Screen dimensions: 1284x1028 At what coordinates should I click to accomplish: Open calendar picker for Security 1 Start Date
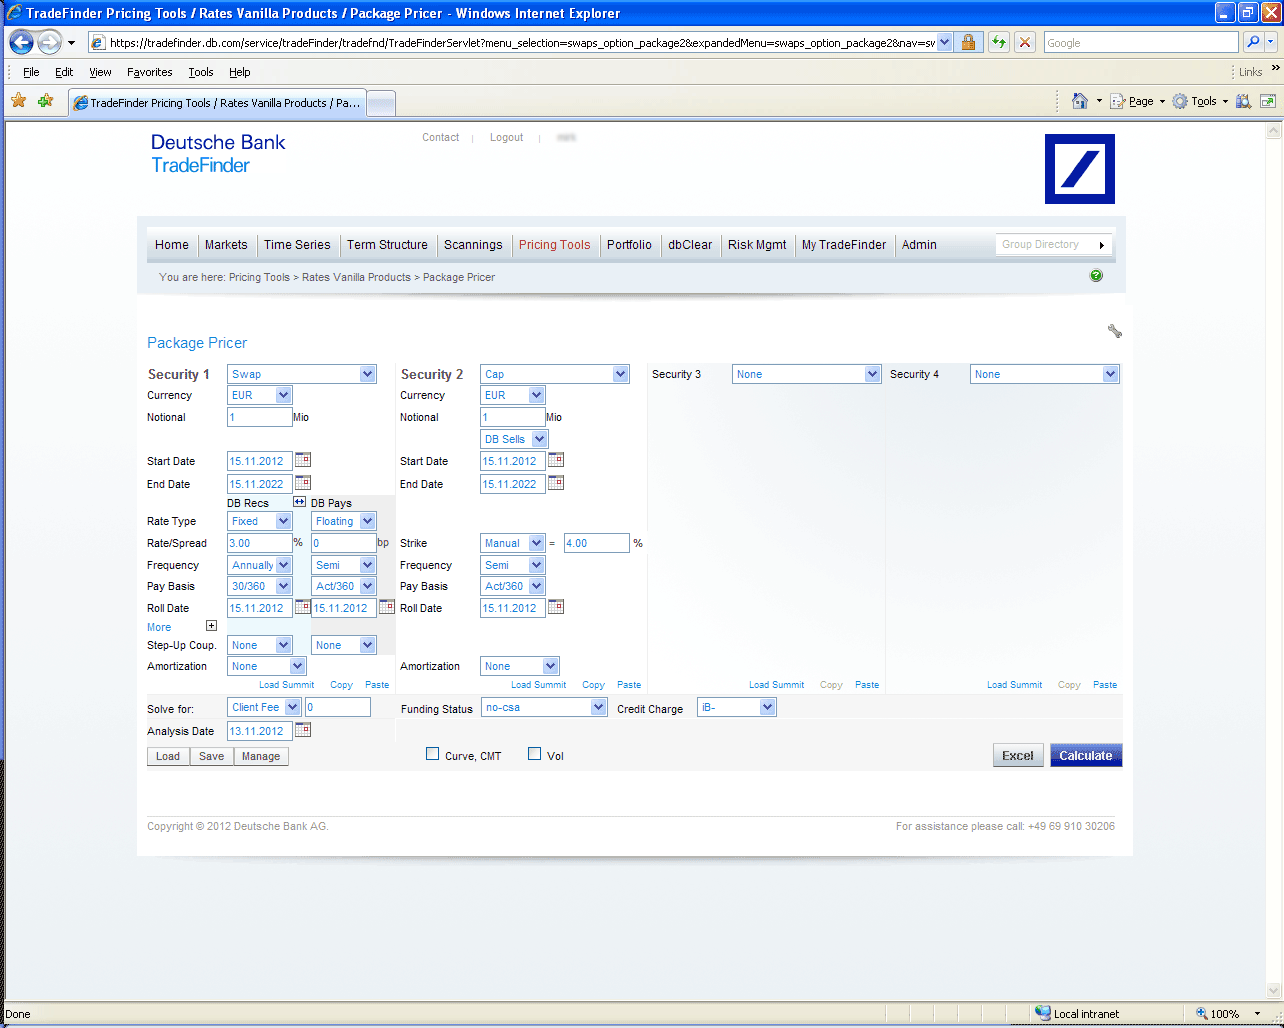point(303,460)
